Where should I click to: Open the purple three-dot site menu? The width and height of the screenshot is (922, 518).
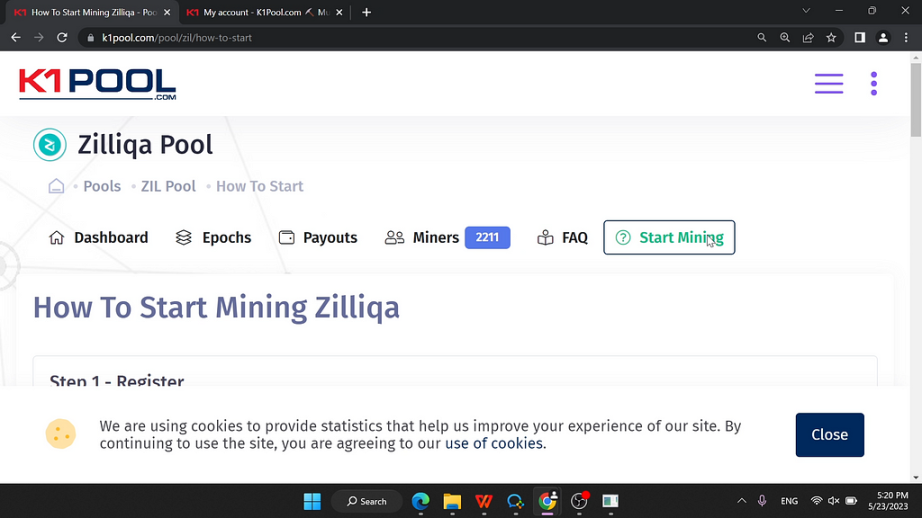(874, 83)
